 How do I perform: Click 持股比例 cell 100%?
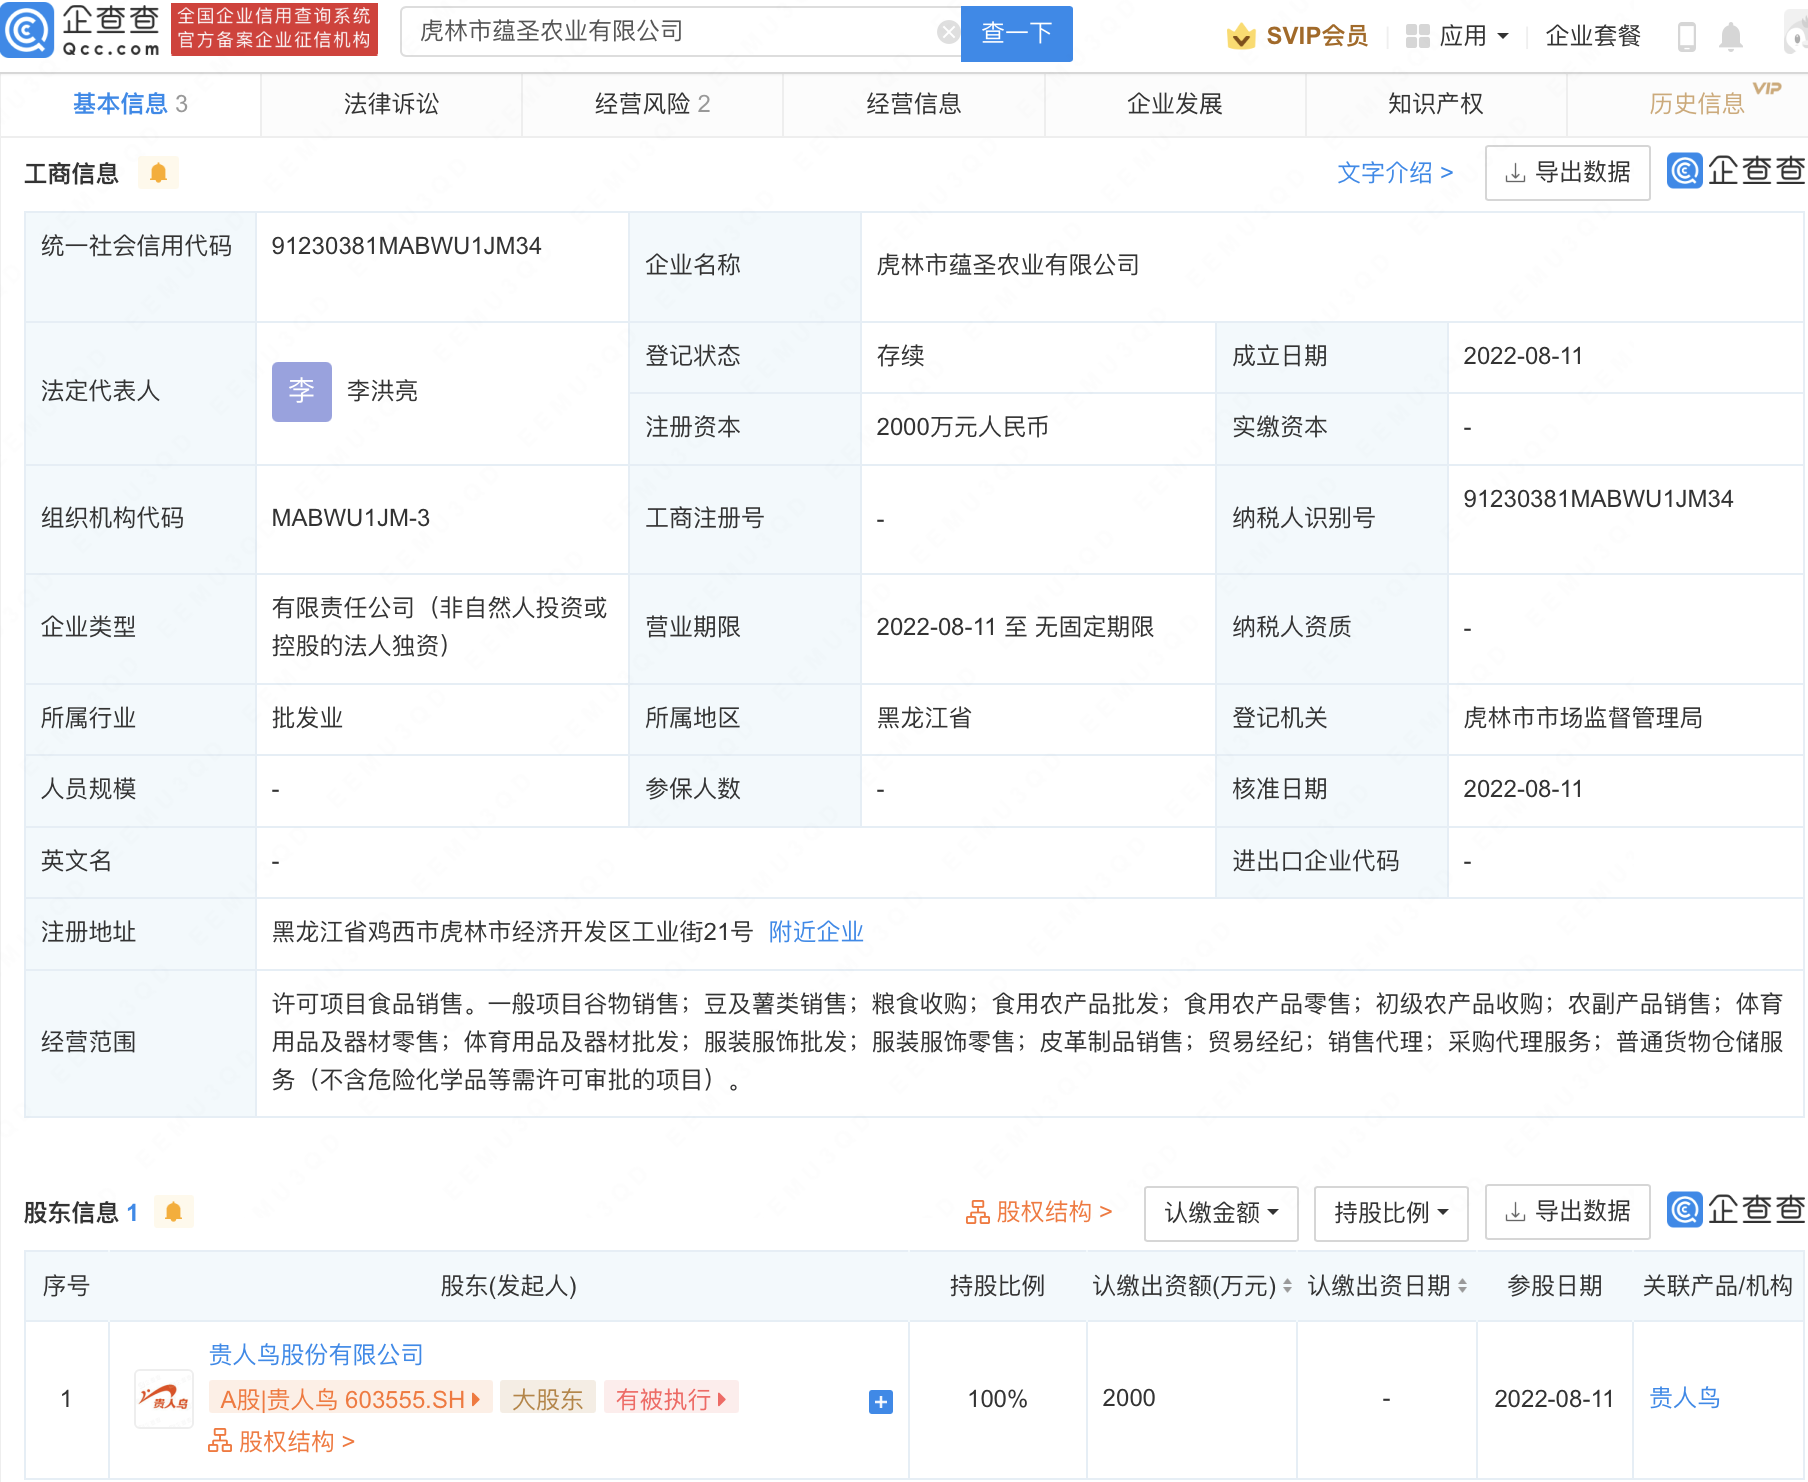(x=997, y=1399)
